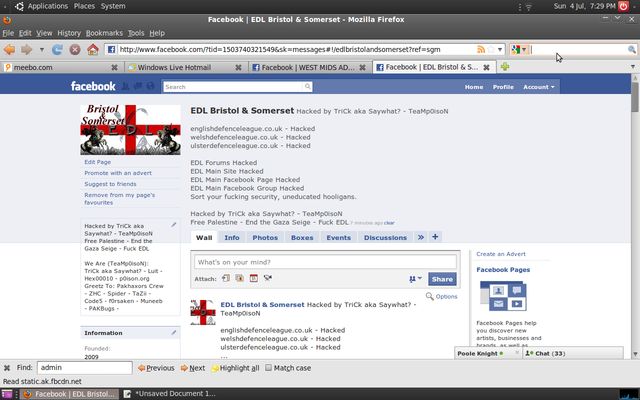The image size is (640, 400).
Task: Open a new tab with plus icon
Action: 506,67
